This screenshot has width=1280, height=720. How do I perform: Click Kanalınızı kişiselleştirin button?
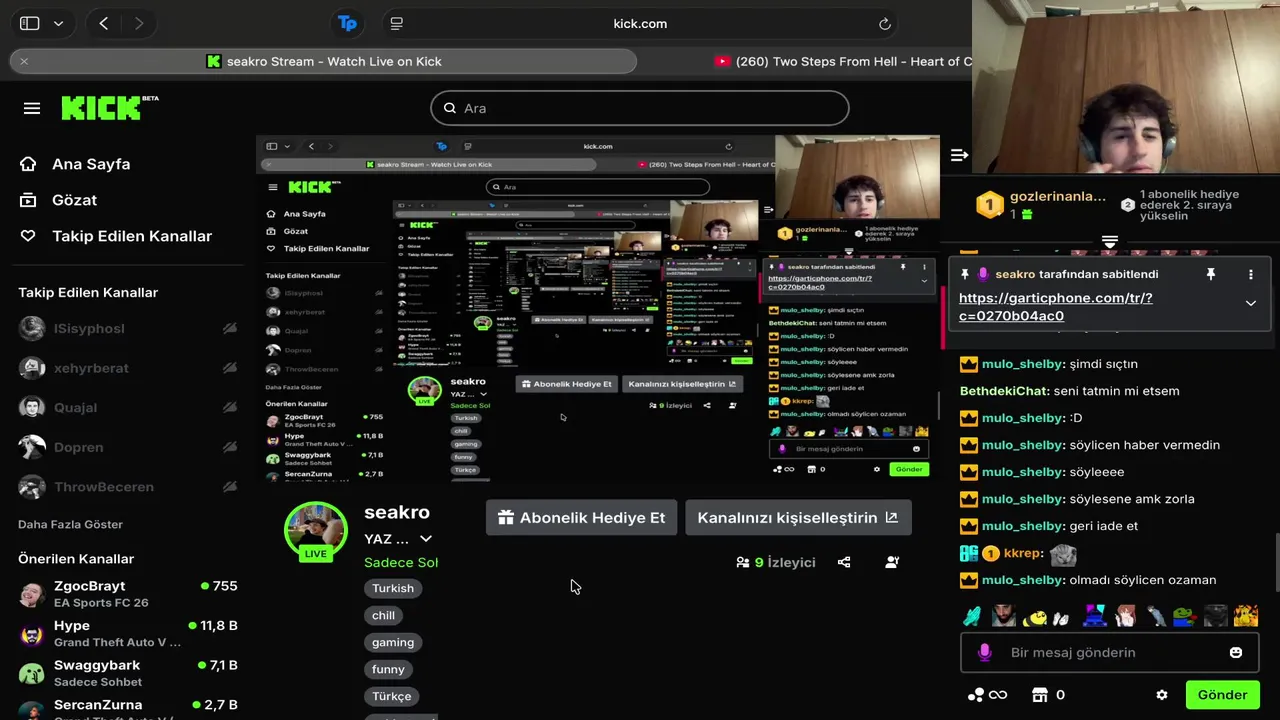[x=798, y=518]
